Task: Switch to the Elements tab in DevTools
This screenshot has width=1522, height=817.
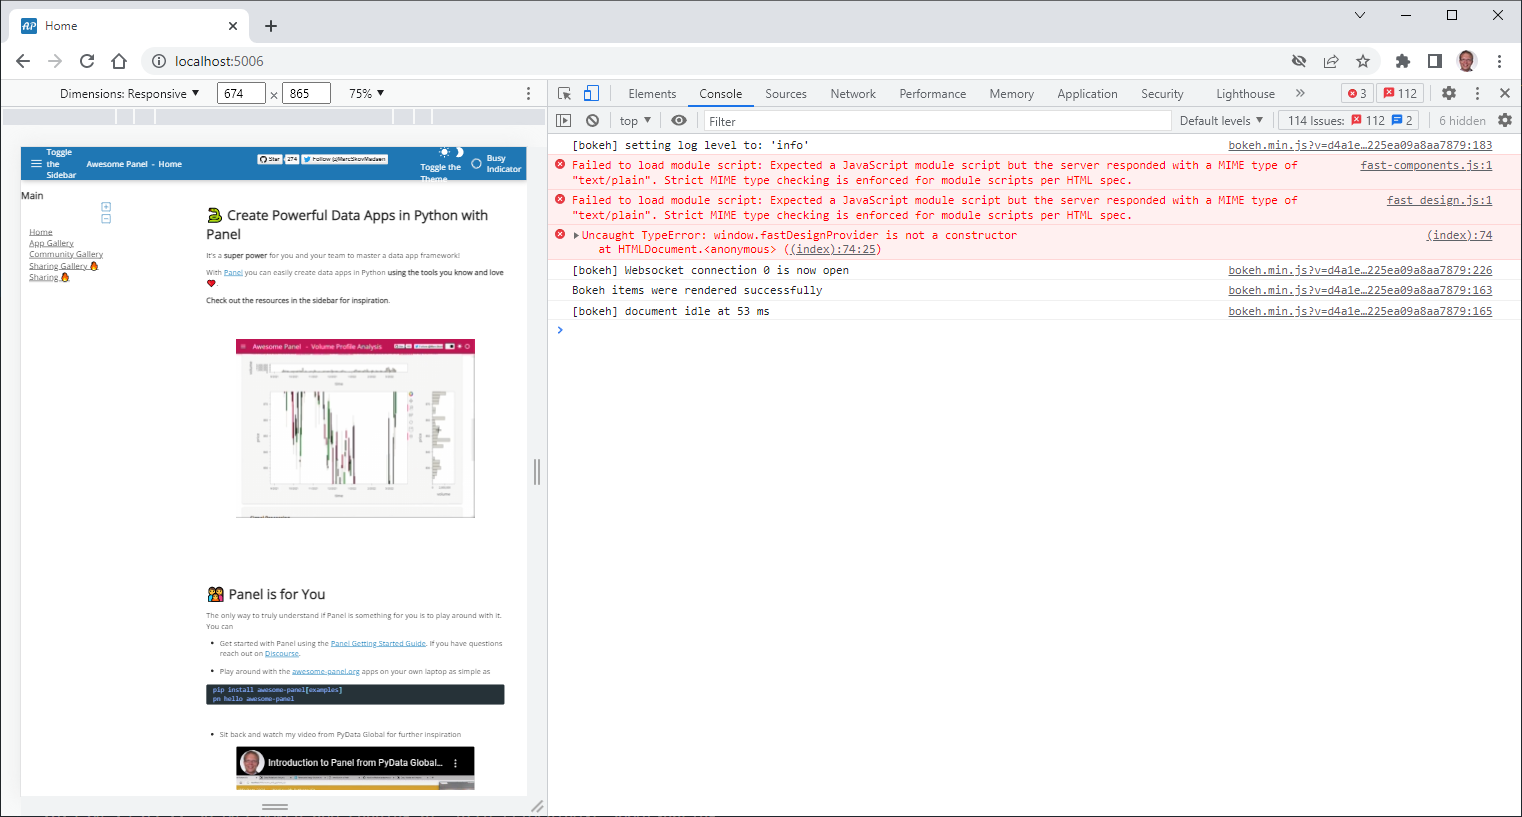Action: point(651,93)
